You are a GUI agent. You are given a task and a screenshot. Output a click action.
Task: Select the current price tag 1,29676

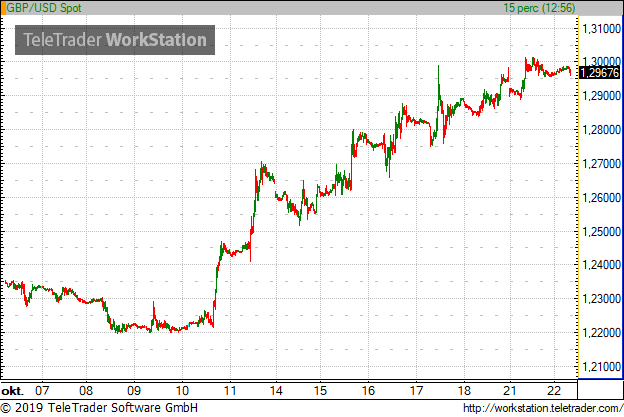point(600,73)
